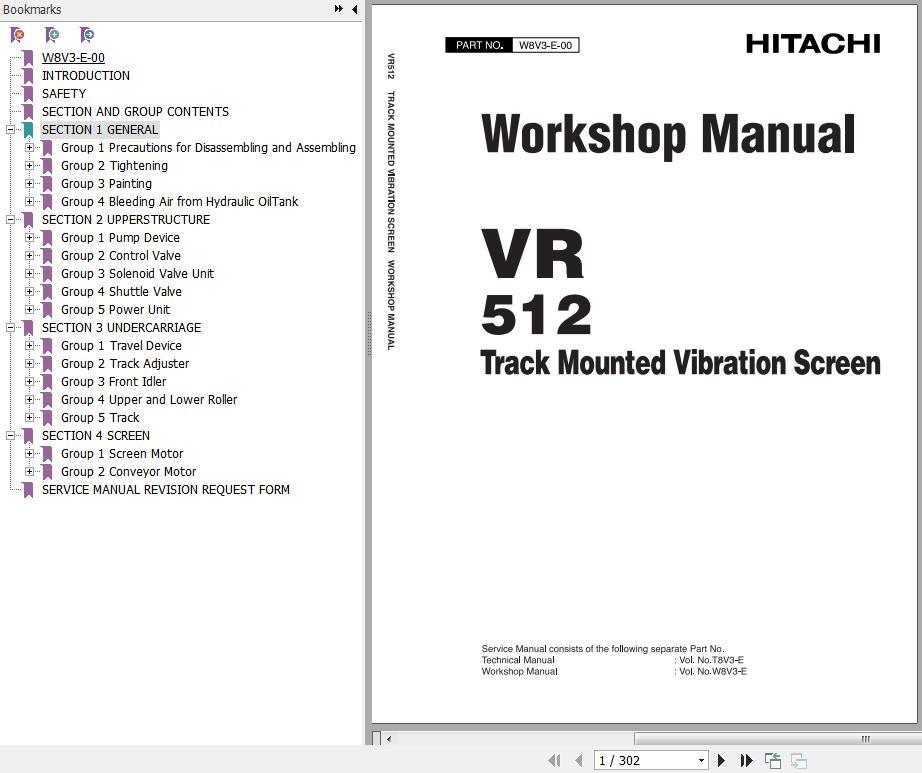Open Group 2 Track Adjuster bookmark text
Image resolution: width=922 pixels, height=773 pixels.
(125, 363)
